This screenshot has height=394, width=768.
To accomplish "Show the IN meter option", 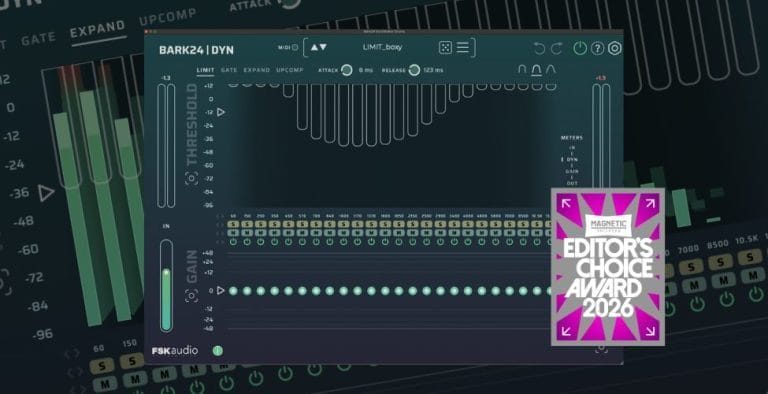I will tap(572, 148).
